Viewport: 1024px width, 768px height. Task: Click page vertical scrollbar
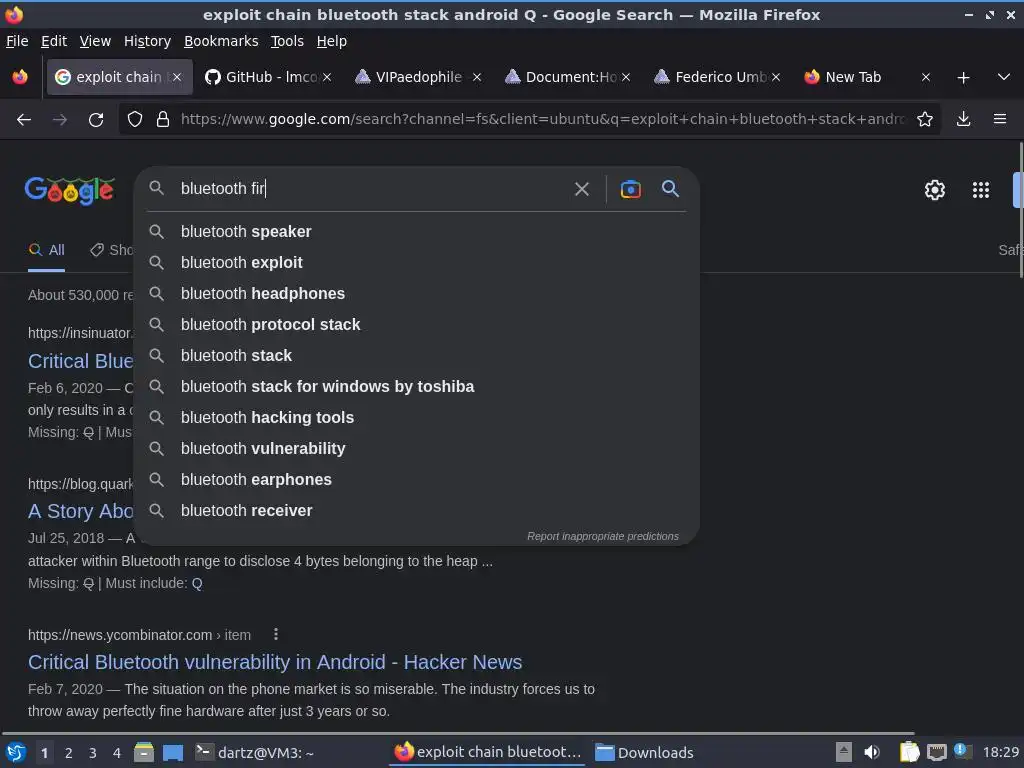1020,209
